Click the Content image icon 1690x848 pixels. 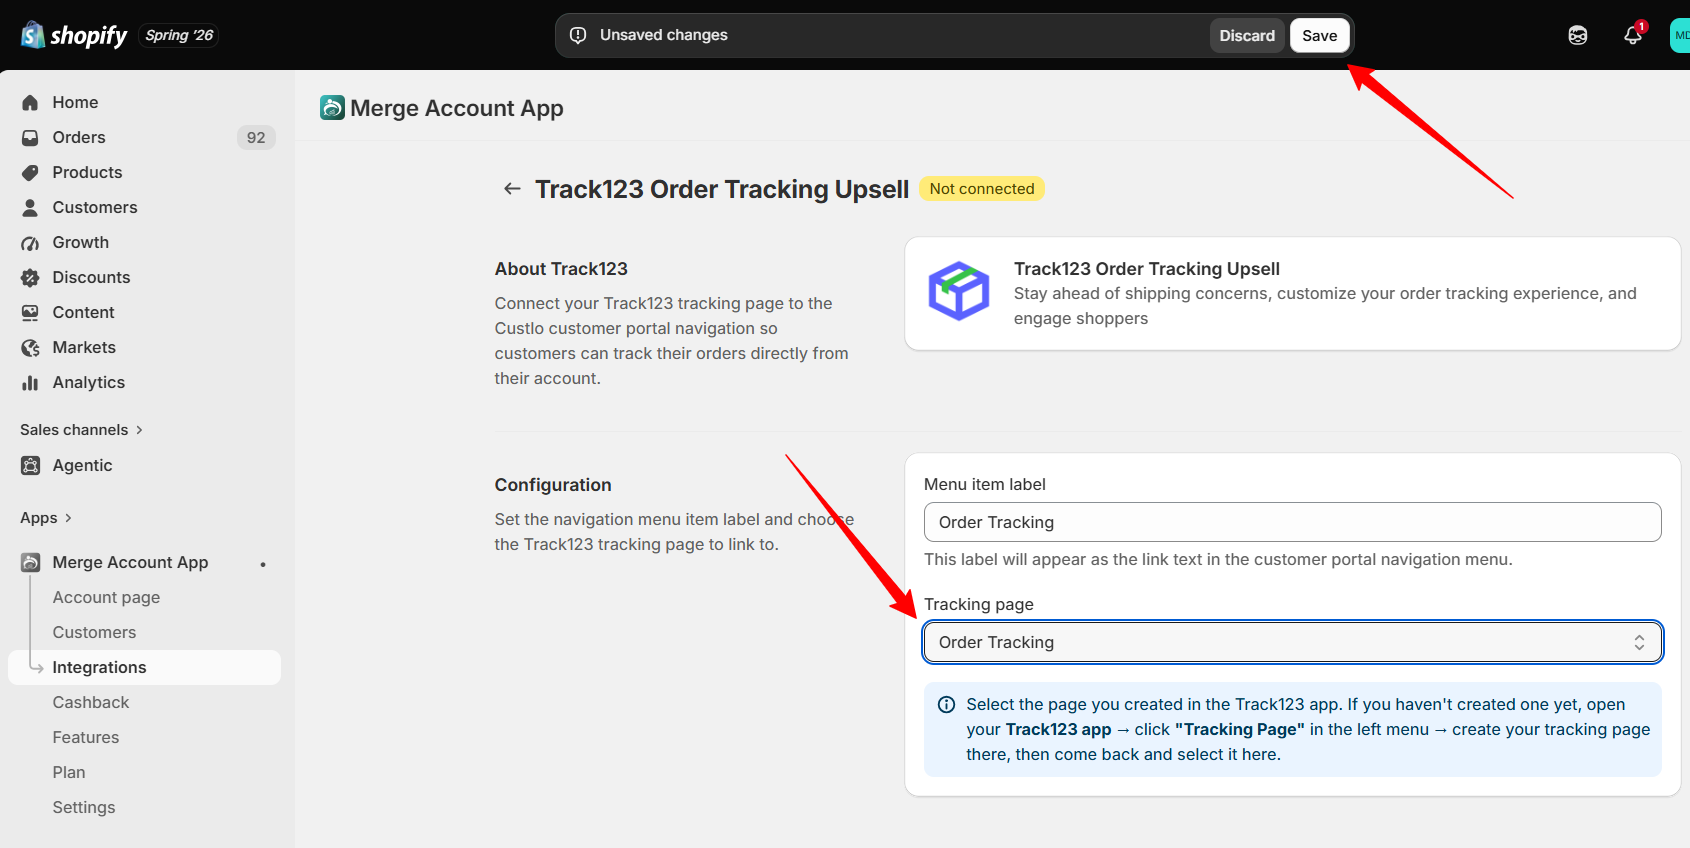[30, 312]
